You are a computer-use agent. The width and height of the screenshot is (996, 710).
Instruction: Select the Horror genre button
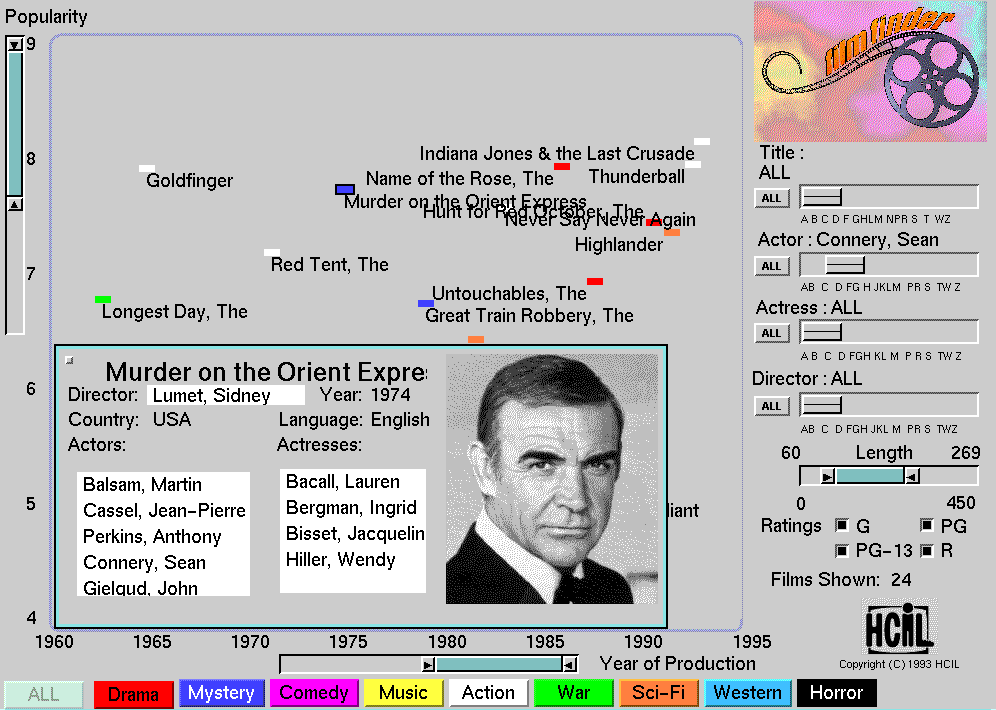pos(837,693)
